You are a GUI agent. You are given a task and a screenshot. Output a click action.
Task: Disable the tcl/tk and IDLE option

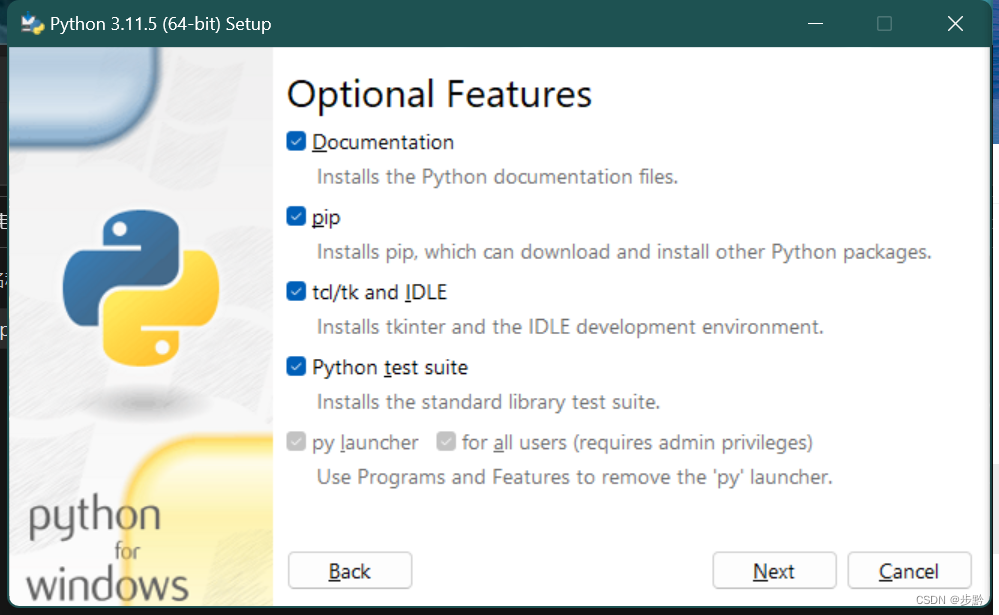click(296, 292)
